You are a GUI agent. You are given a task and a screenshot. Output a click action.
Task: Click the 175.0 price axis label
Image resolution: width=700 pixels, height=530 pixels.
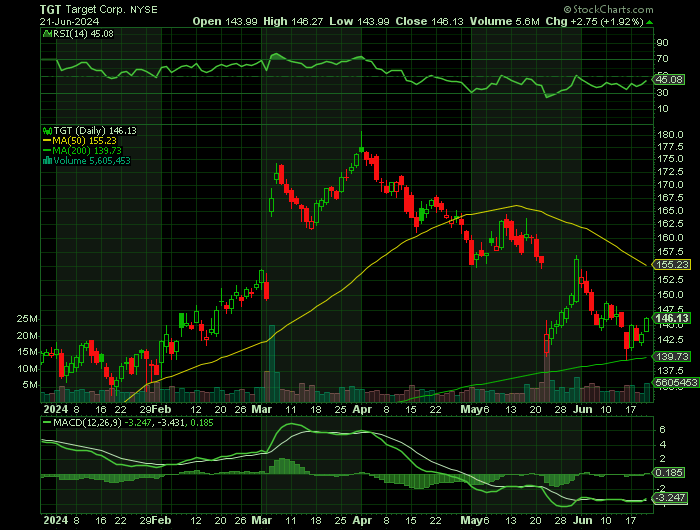tap(671, 159)
